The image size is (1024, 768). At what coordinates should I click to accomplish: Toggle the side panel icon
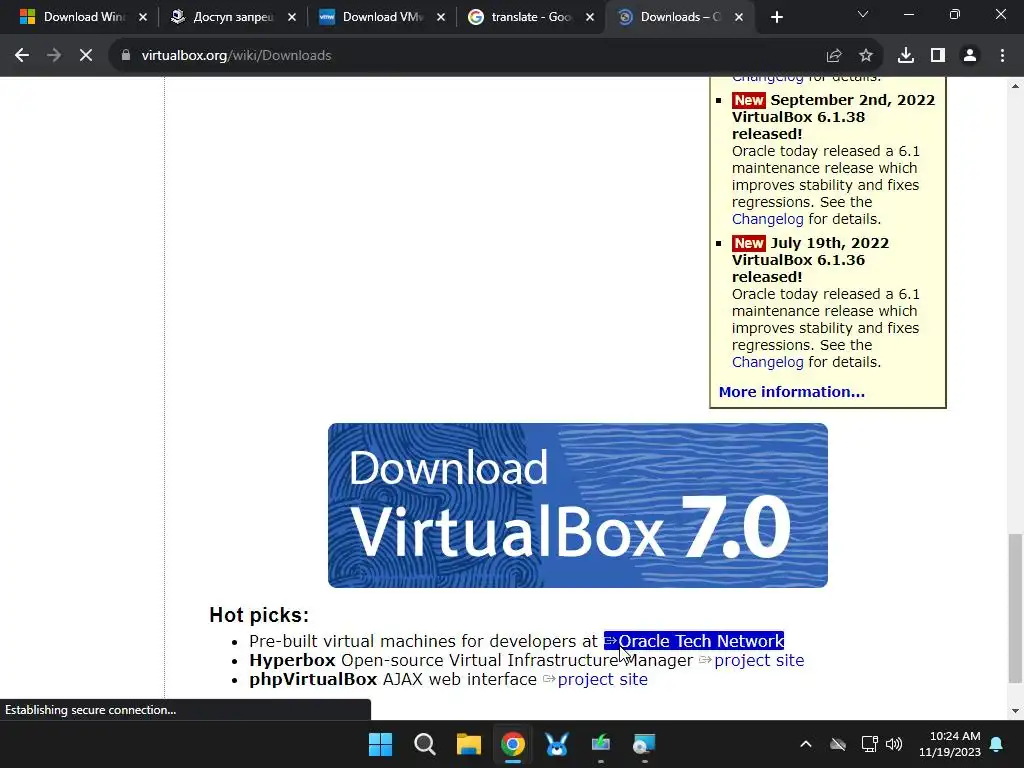938,56
